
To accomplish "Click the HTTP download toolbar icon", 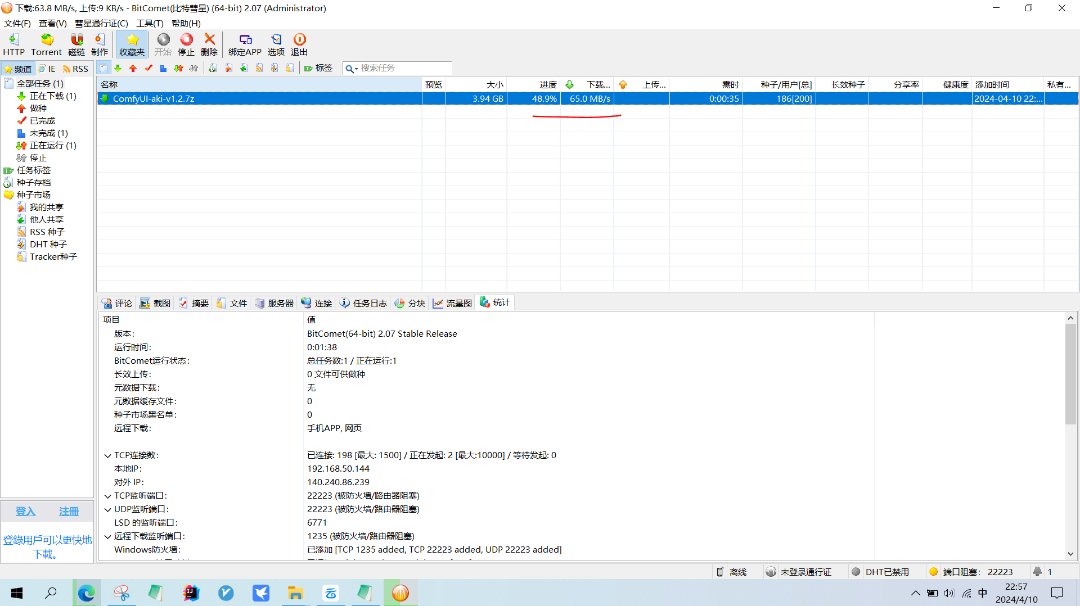I will (x=14, y=44).
